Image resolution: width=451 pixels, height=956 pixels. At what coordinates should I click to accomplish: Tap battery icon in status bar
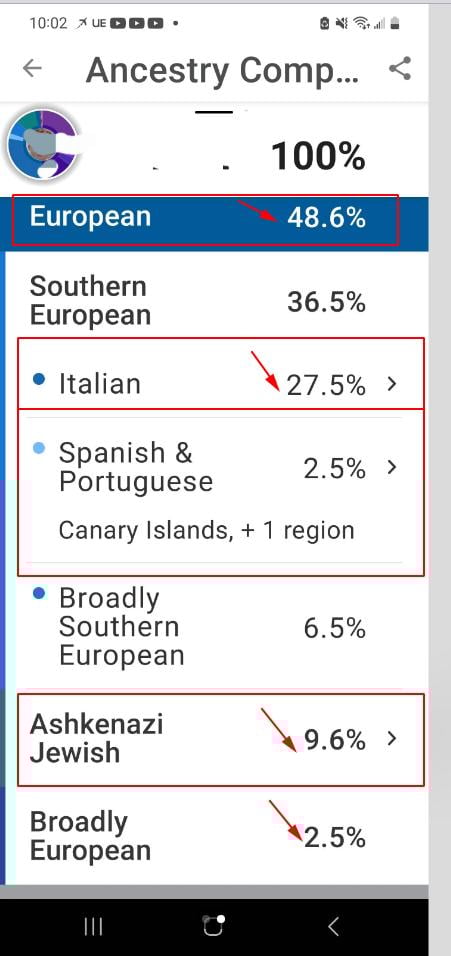[x=396, y=24]
